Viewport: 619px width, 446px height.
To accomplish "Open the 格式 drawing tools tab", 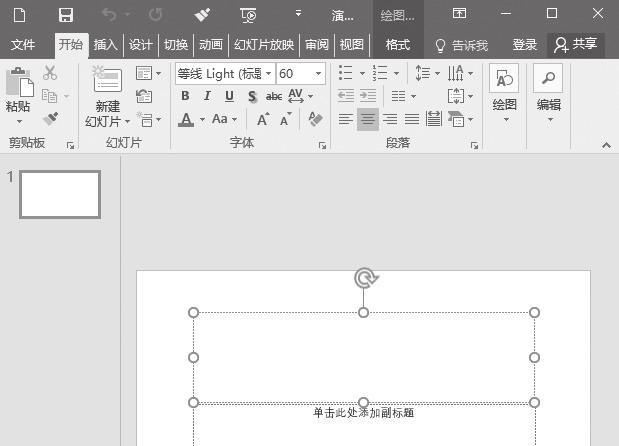I will click(x=398, y=45).
